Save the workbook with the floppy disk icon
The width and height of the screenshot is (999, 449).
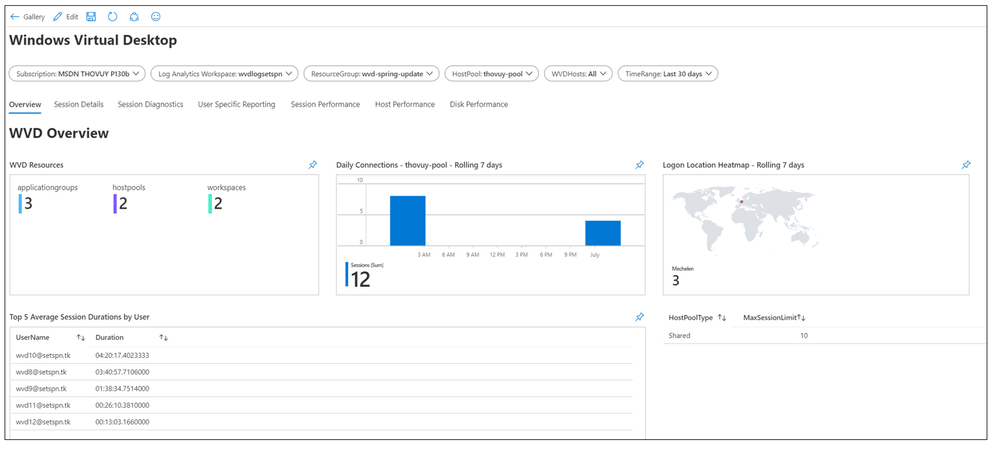click(91, 17)
